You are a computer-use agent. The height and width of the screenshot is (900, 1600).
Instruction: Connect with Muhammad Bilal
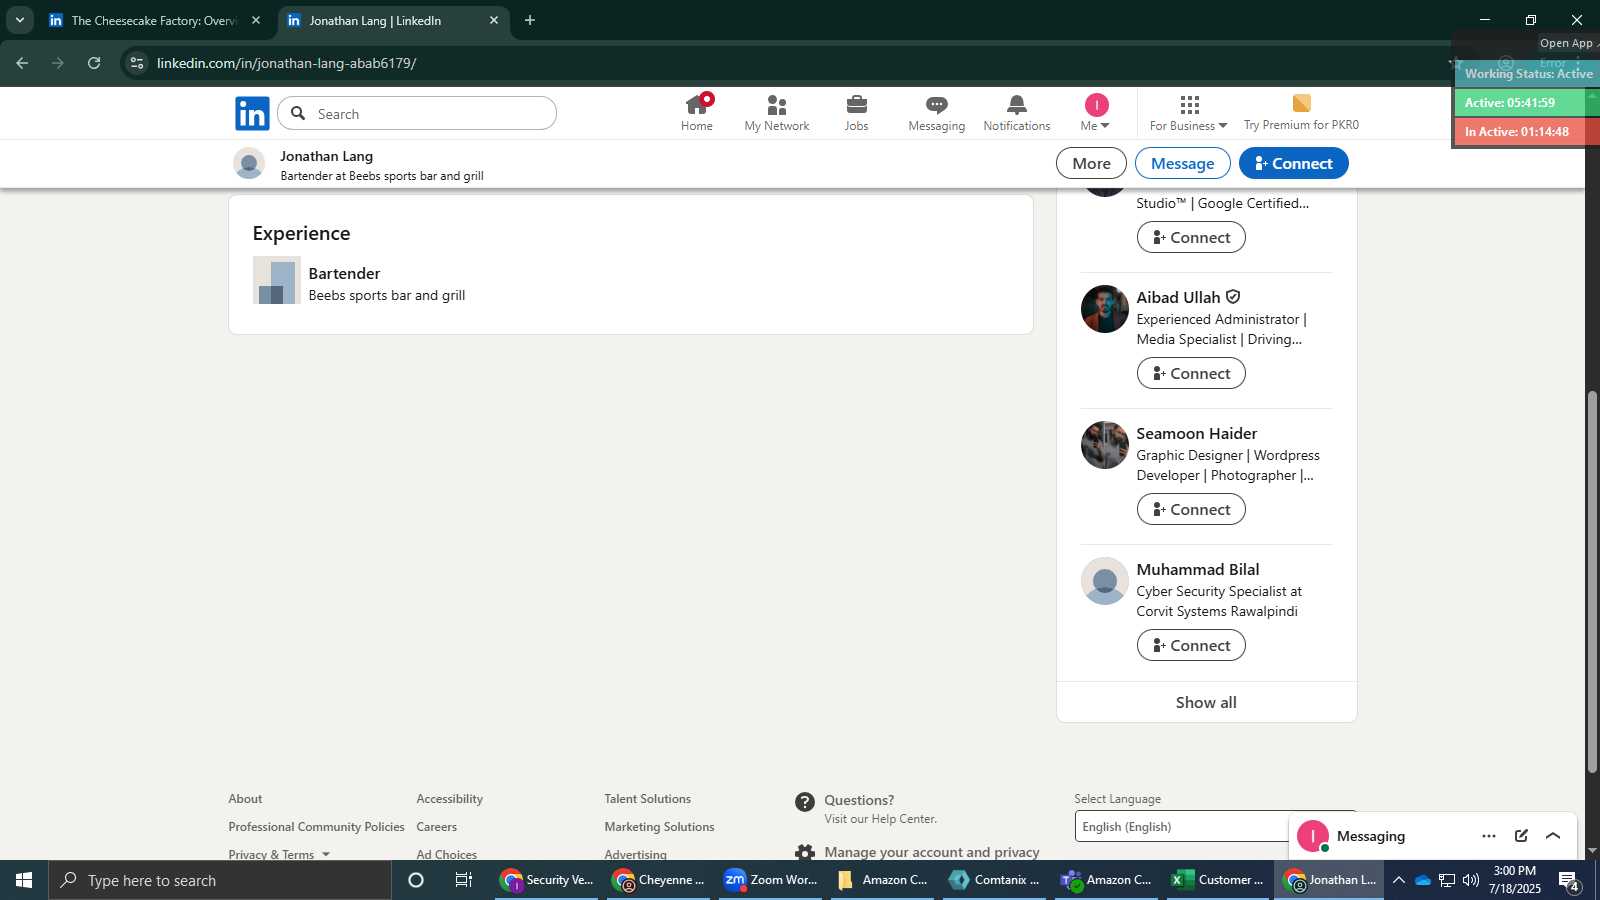[x=1191, y=645]
